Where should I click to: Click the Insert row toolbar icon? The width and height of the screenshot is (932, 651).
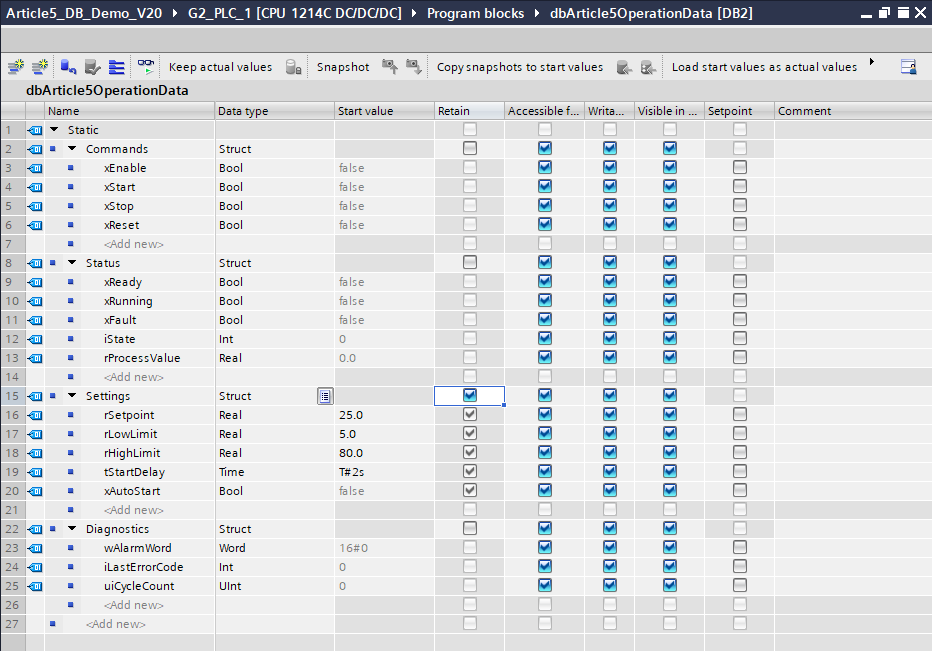(15, 67)
